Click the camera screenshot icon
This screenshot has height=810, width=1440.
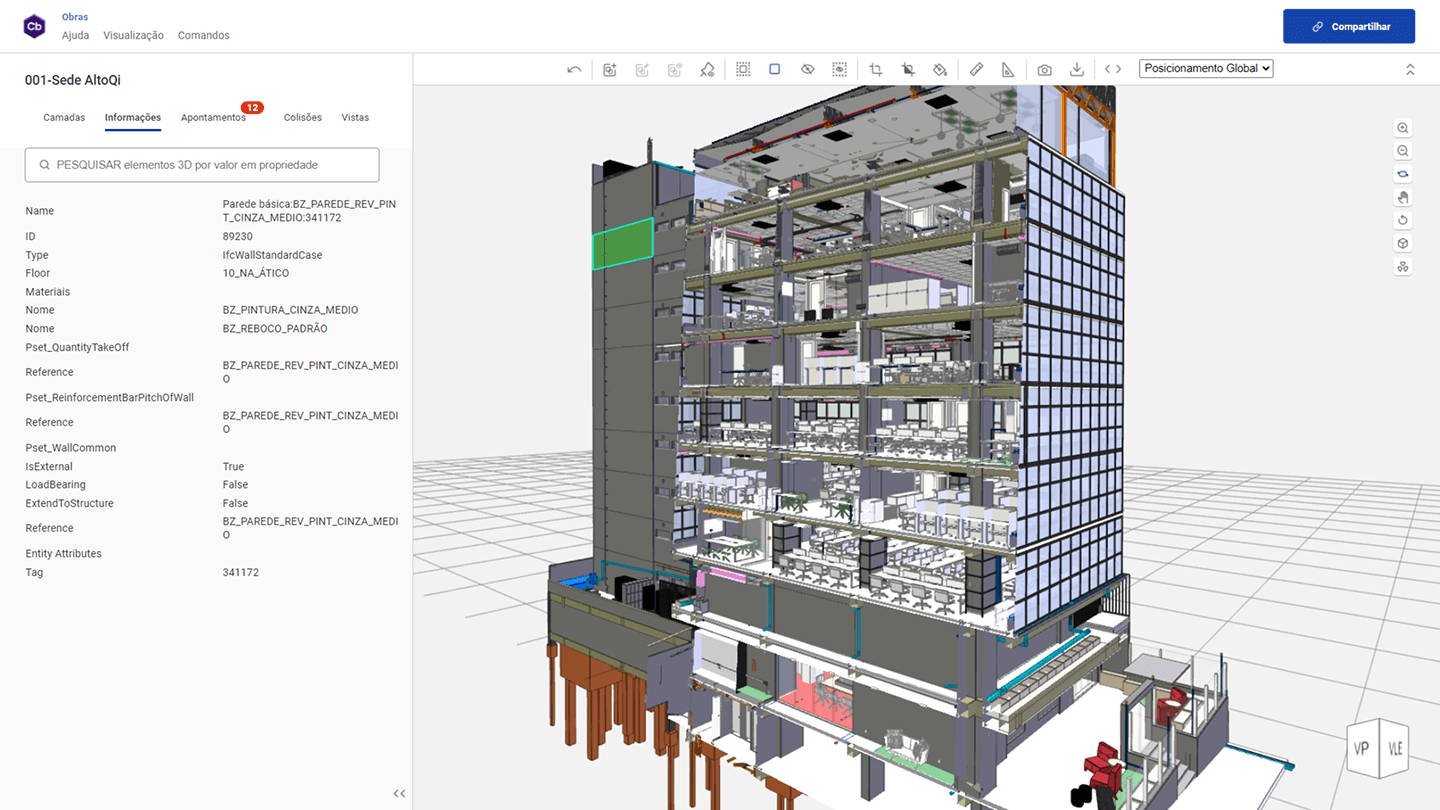click(x=1044, y=69)
